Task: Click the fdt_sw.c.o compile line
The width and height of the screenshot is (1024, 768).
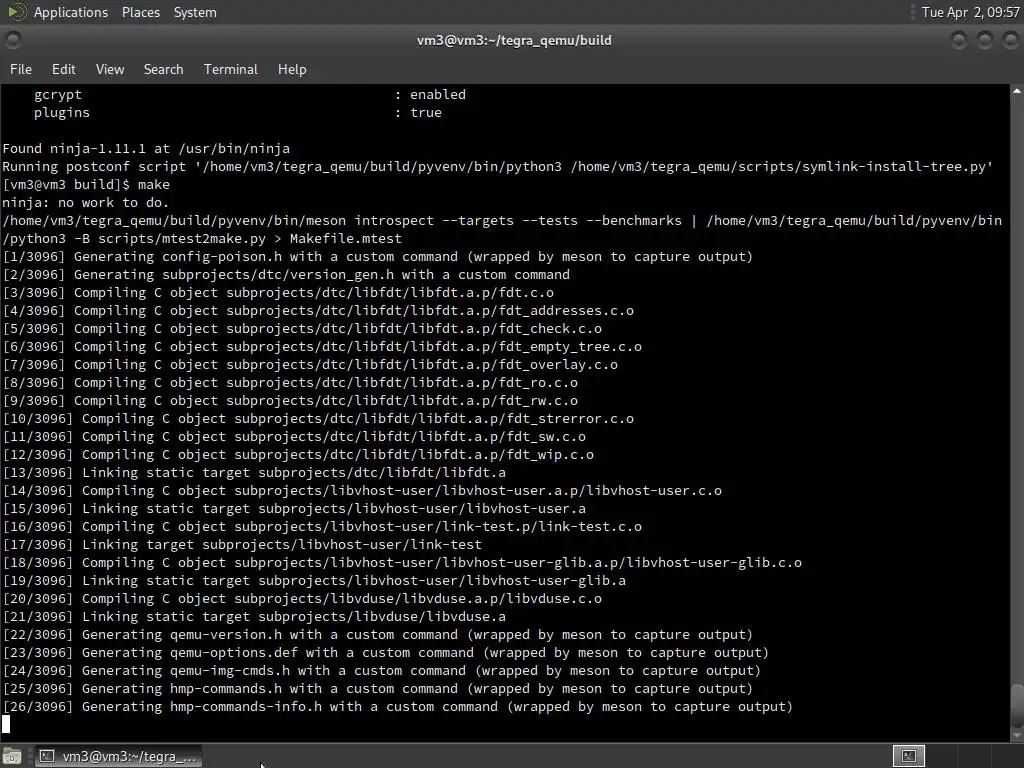Action: (294, 437)
